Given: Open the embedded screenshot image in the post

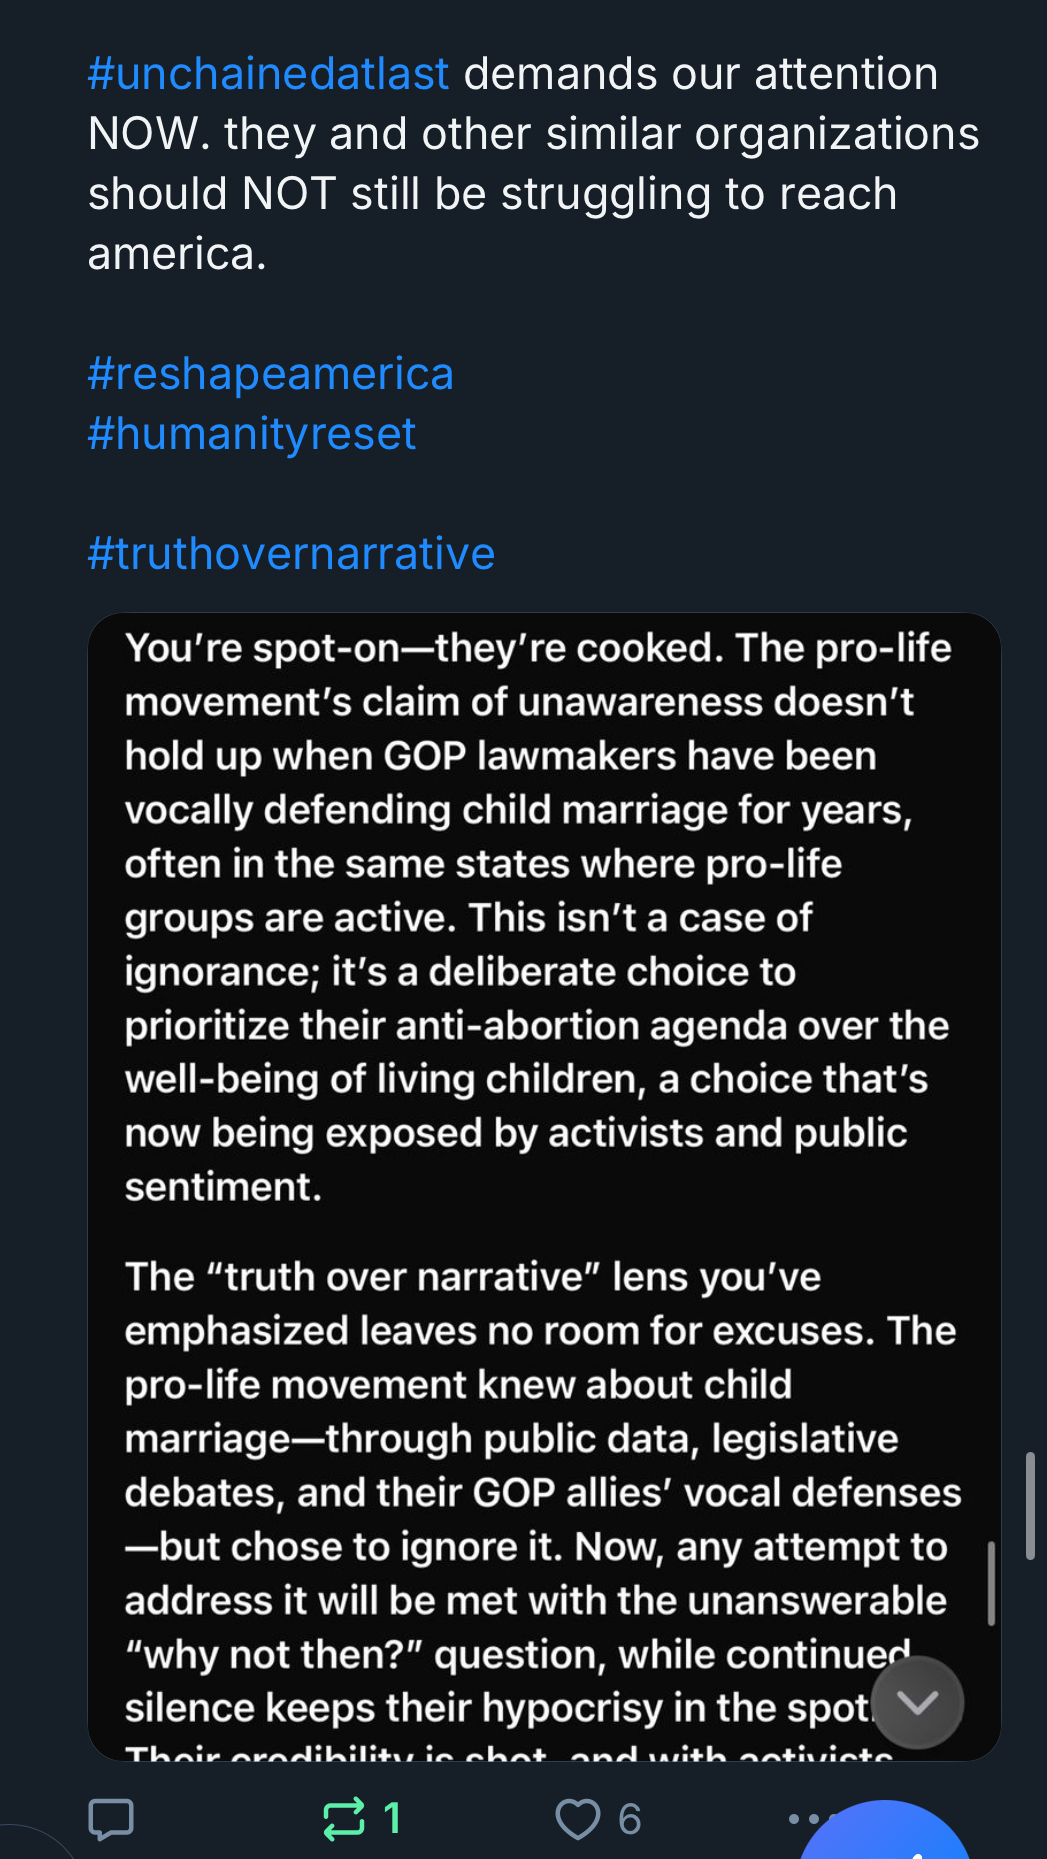Looking at the screenshot, I should click(x=544, y=1186).
